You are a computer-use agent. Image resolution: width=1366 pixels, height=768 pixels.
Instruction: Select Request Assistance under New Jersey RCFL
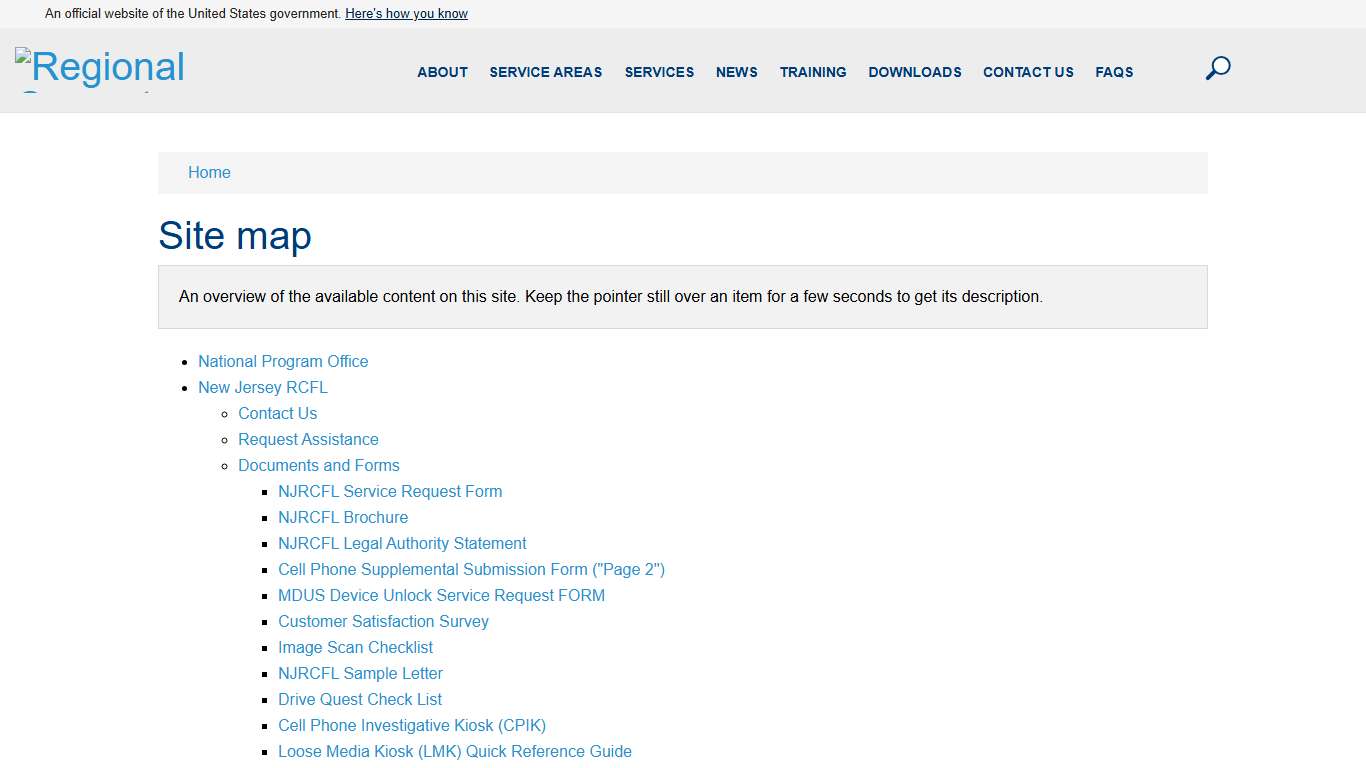[308, 439]
